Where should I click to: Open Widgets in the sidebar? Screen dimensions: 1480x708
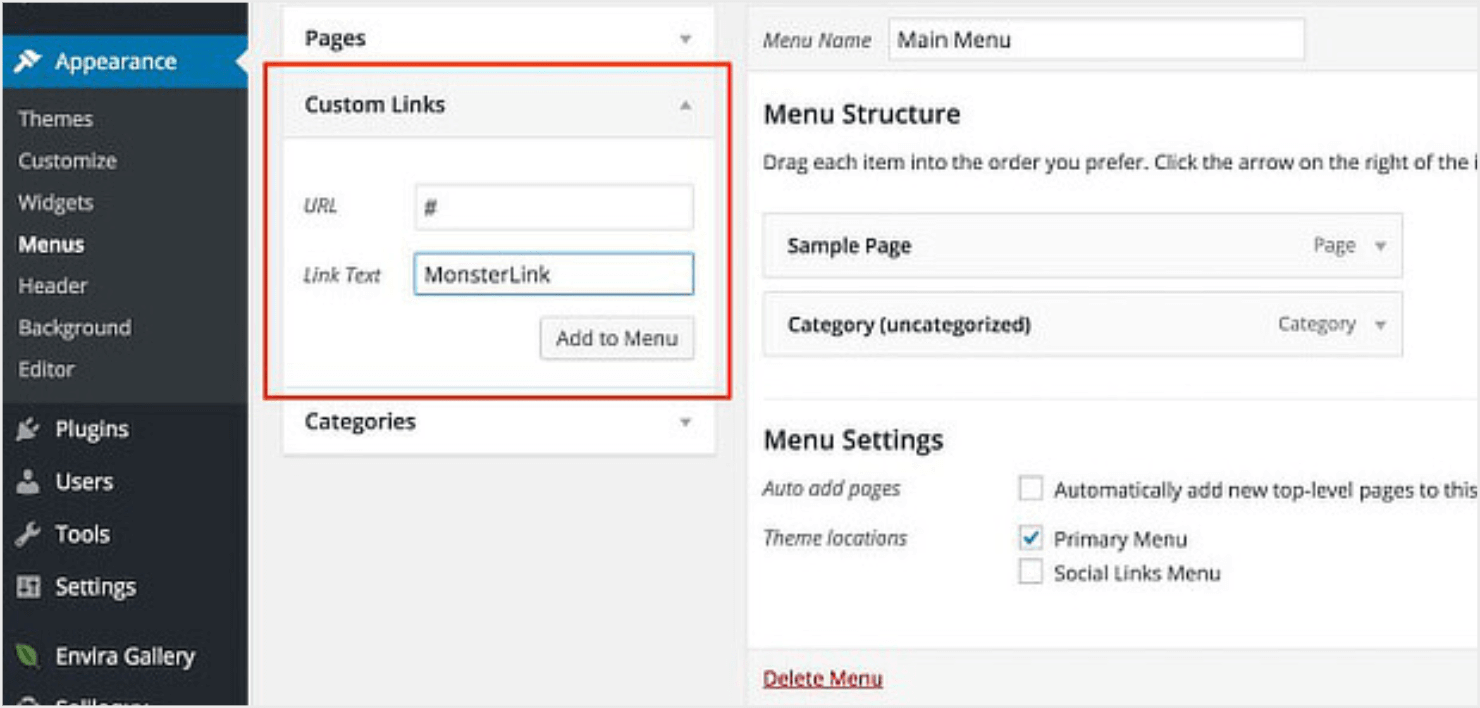[55, 203]
